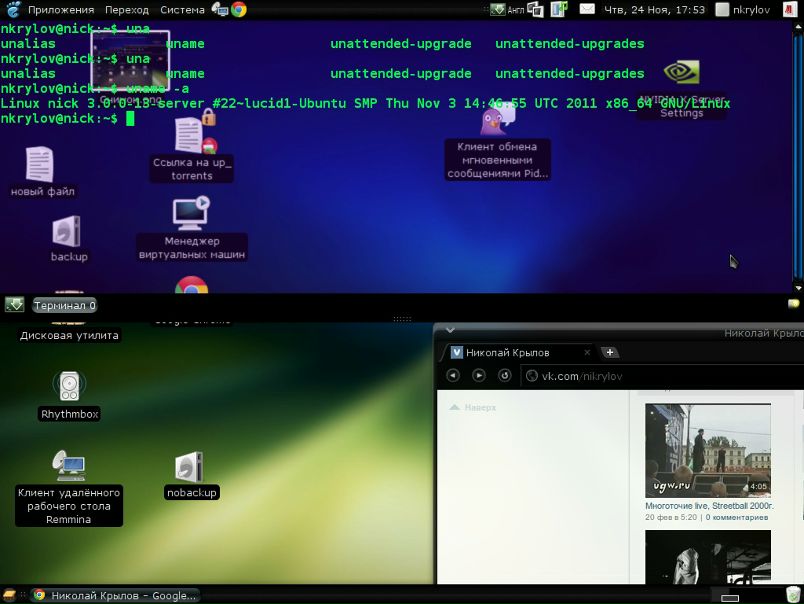The width and height of the screenshot is (804, 604).
Task: Launch the virtual machine manager icon
Action: click(190, 213)
